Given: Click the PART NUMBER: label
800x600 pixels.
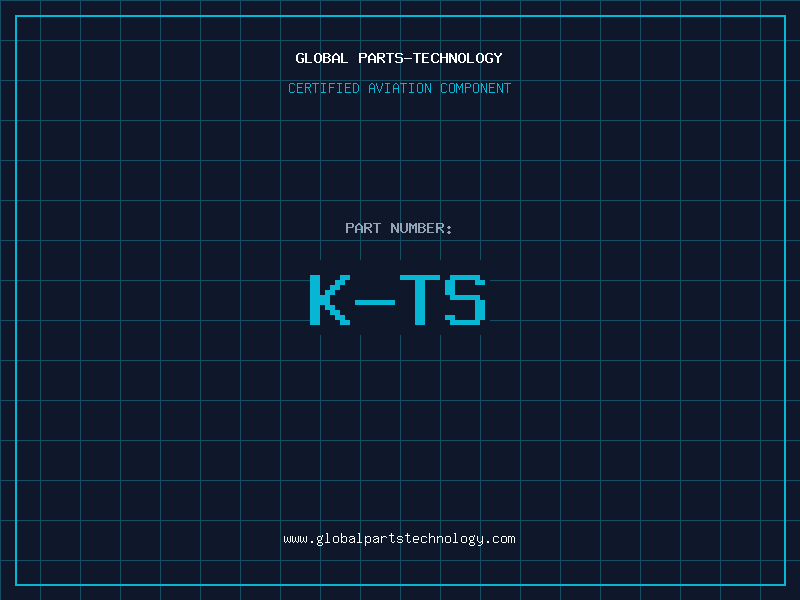Looking at the screenshot, I should tap(399, 228).
